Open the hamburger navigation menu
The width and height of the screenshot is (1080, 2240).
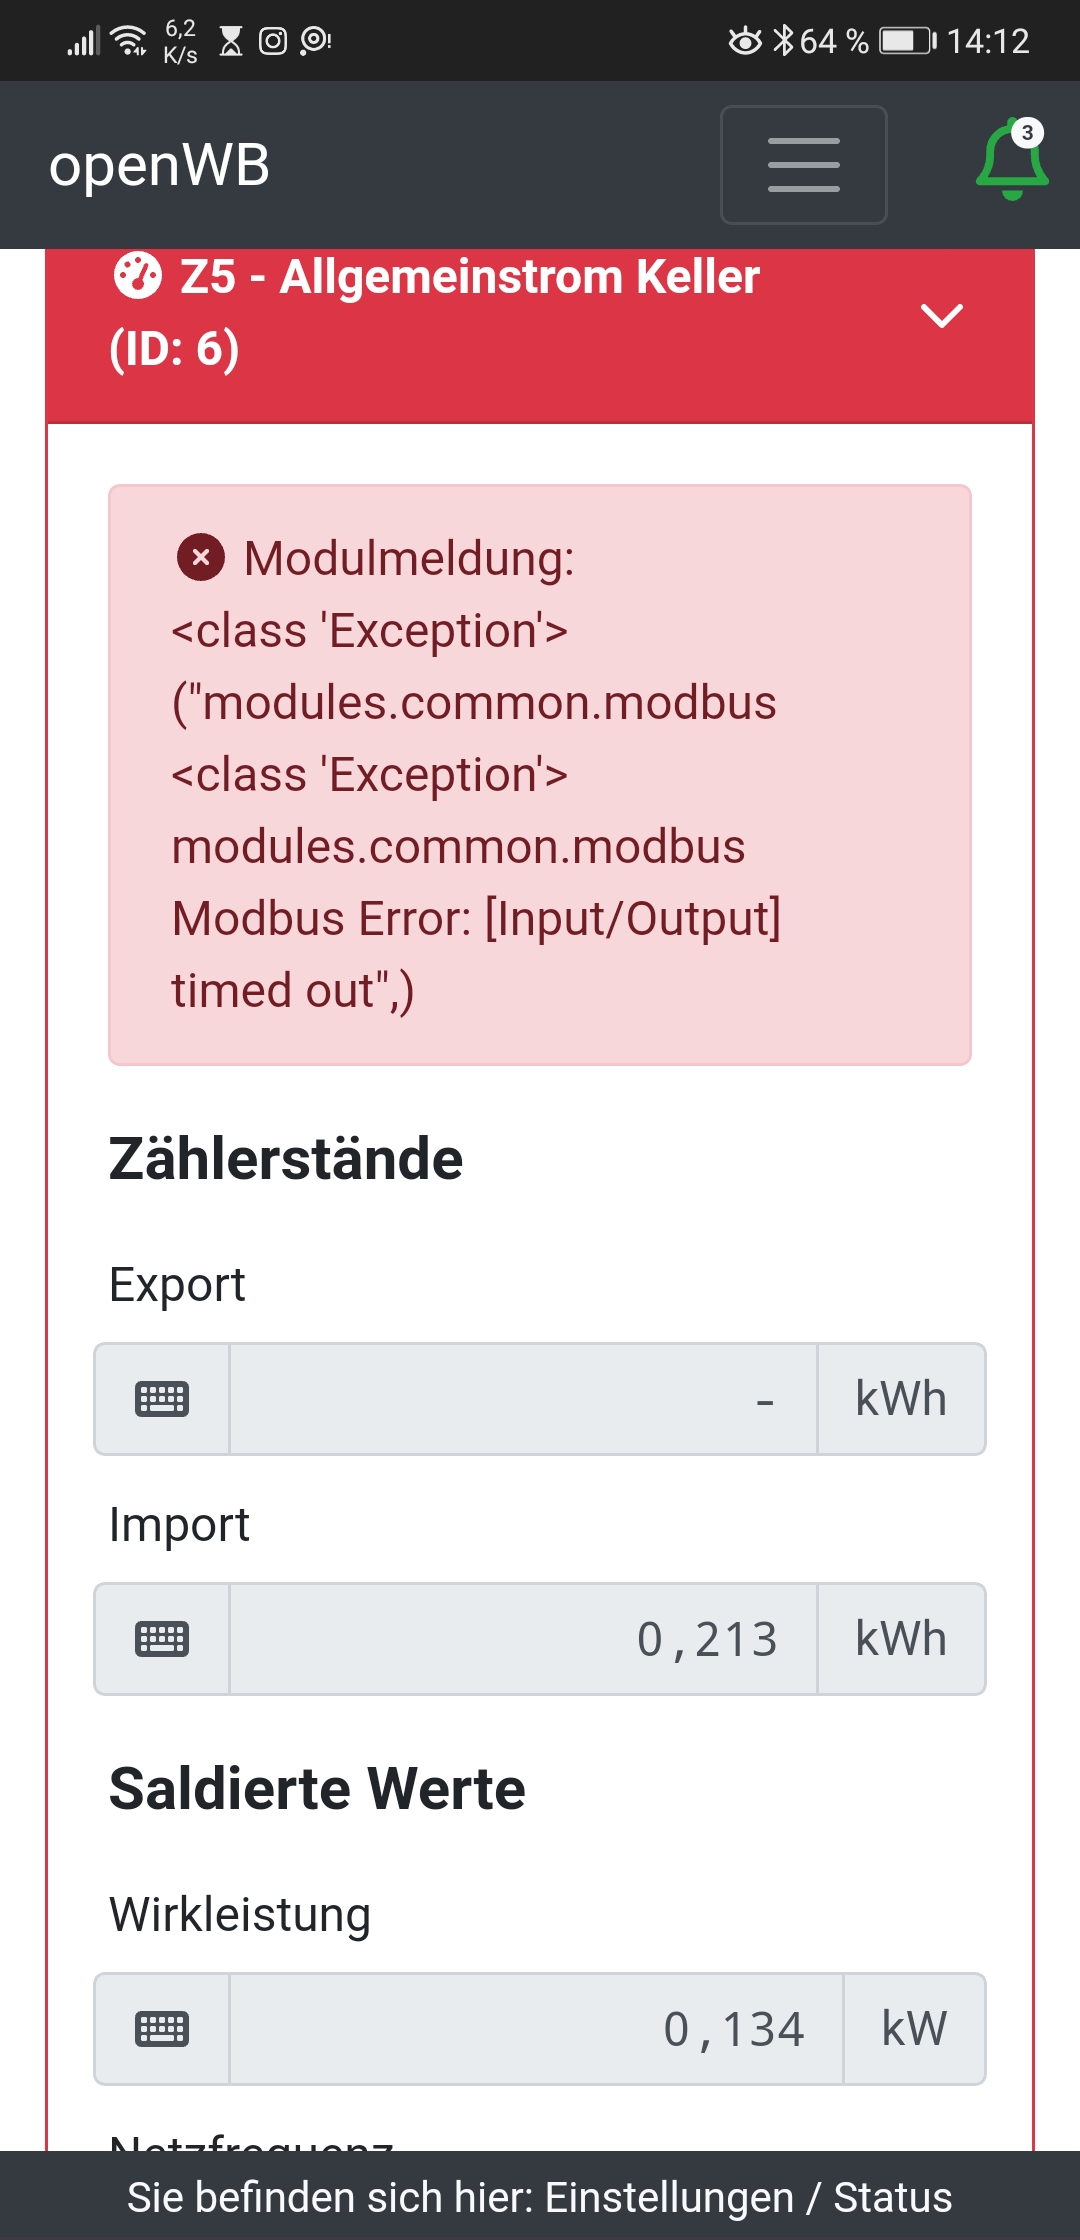click(803, 165)
